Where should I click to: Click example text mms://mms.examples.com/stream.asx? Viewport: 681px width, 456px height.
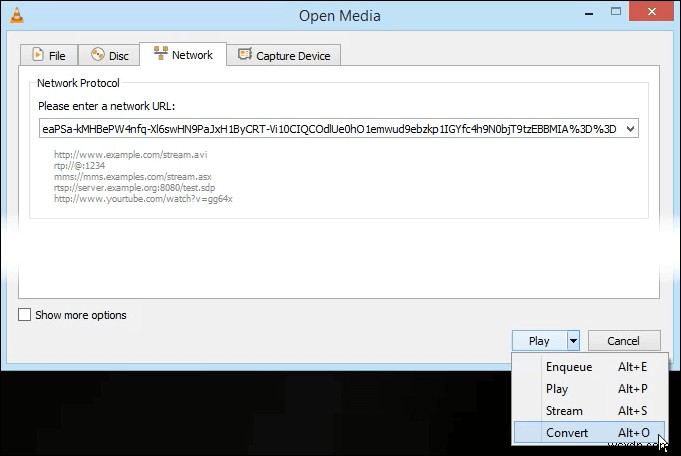(133, 177)
